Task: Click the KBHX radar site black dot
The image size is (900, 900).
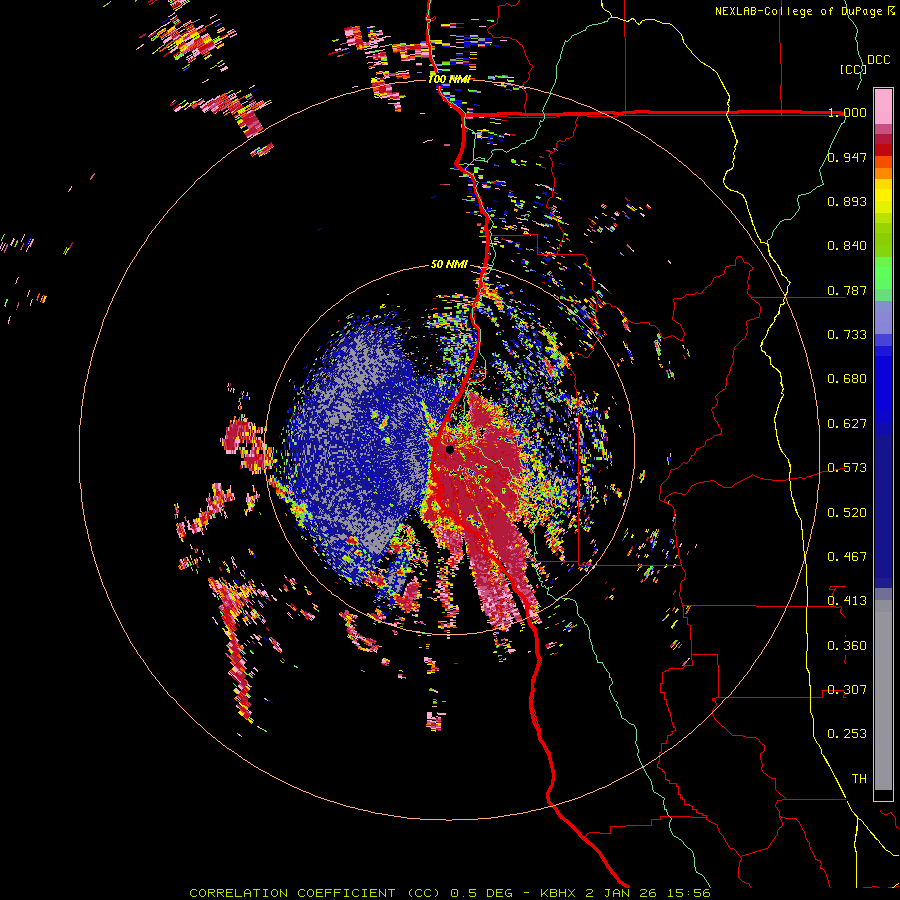Action: point(450,449)
